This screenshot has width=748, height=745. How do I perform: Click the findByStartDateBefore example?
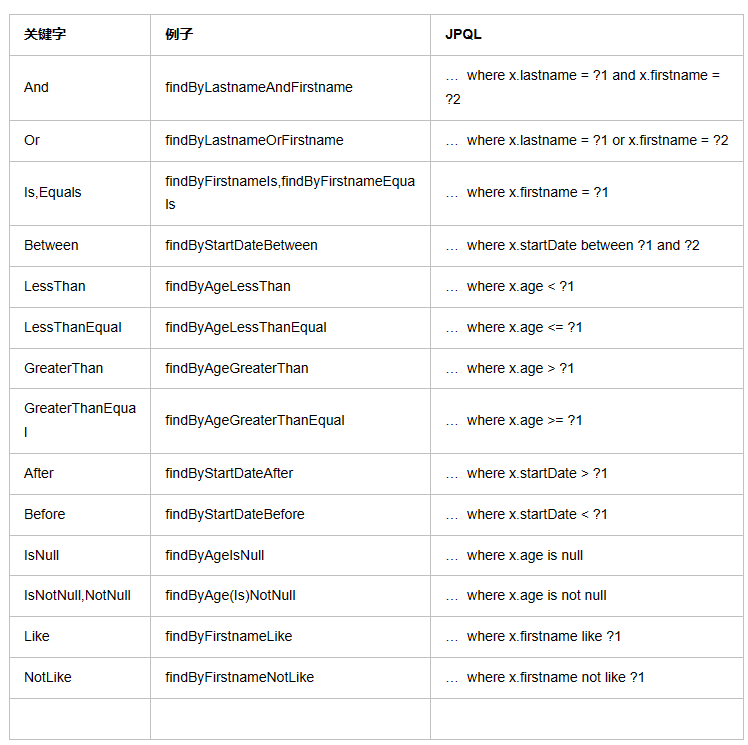coord(235,515)
